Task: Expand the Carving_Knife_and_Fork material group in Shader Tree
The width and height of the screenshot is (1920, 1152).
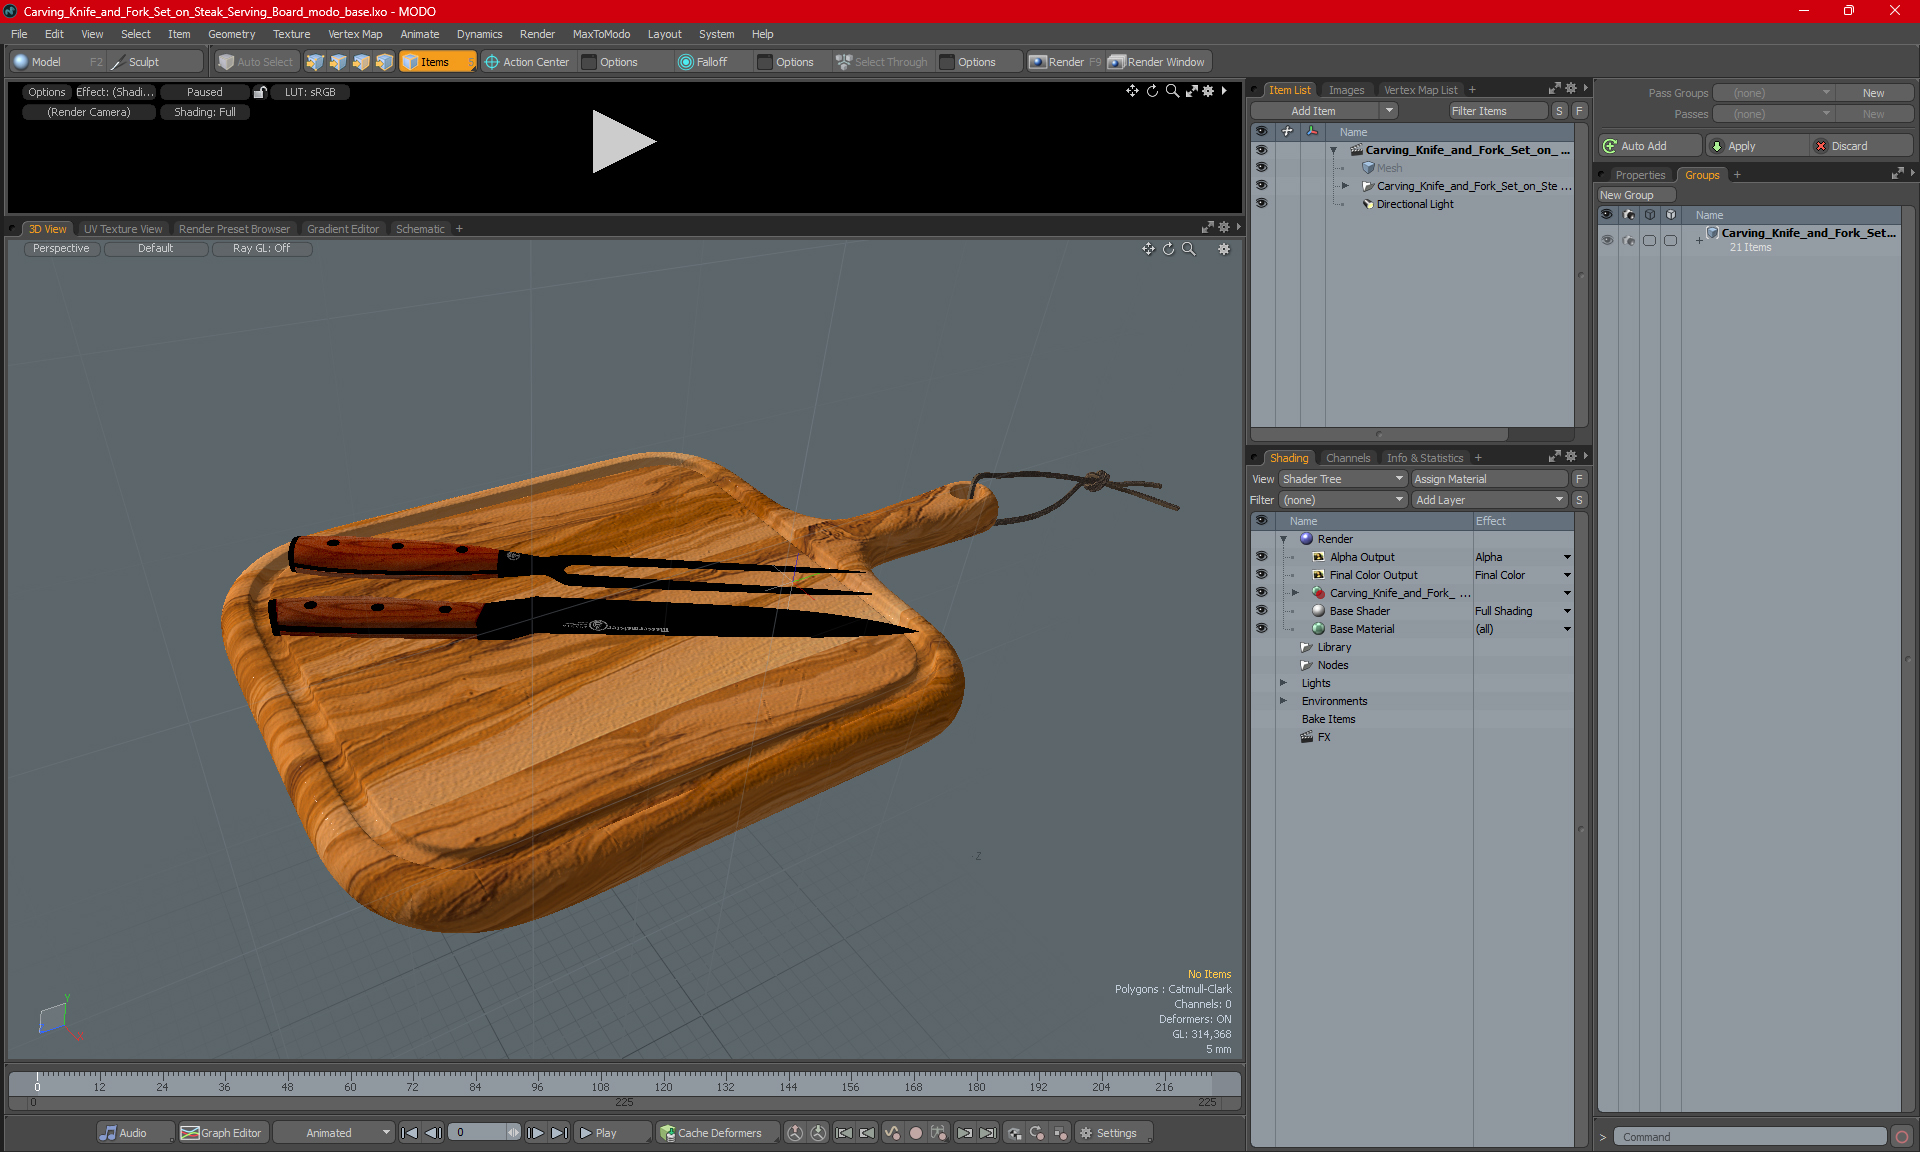Action: (x=1295, y=593)
